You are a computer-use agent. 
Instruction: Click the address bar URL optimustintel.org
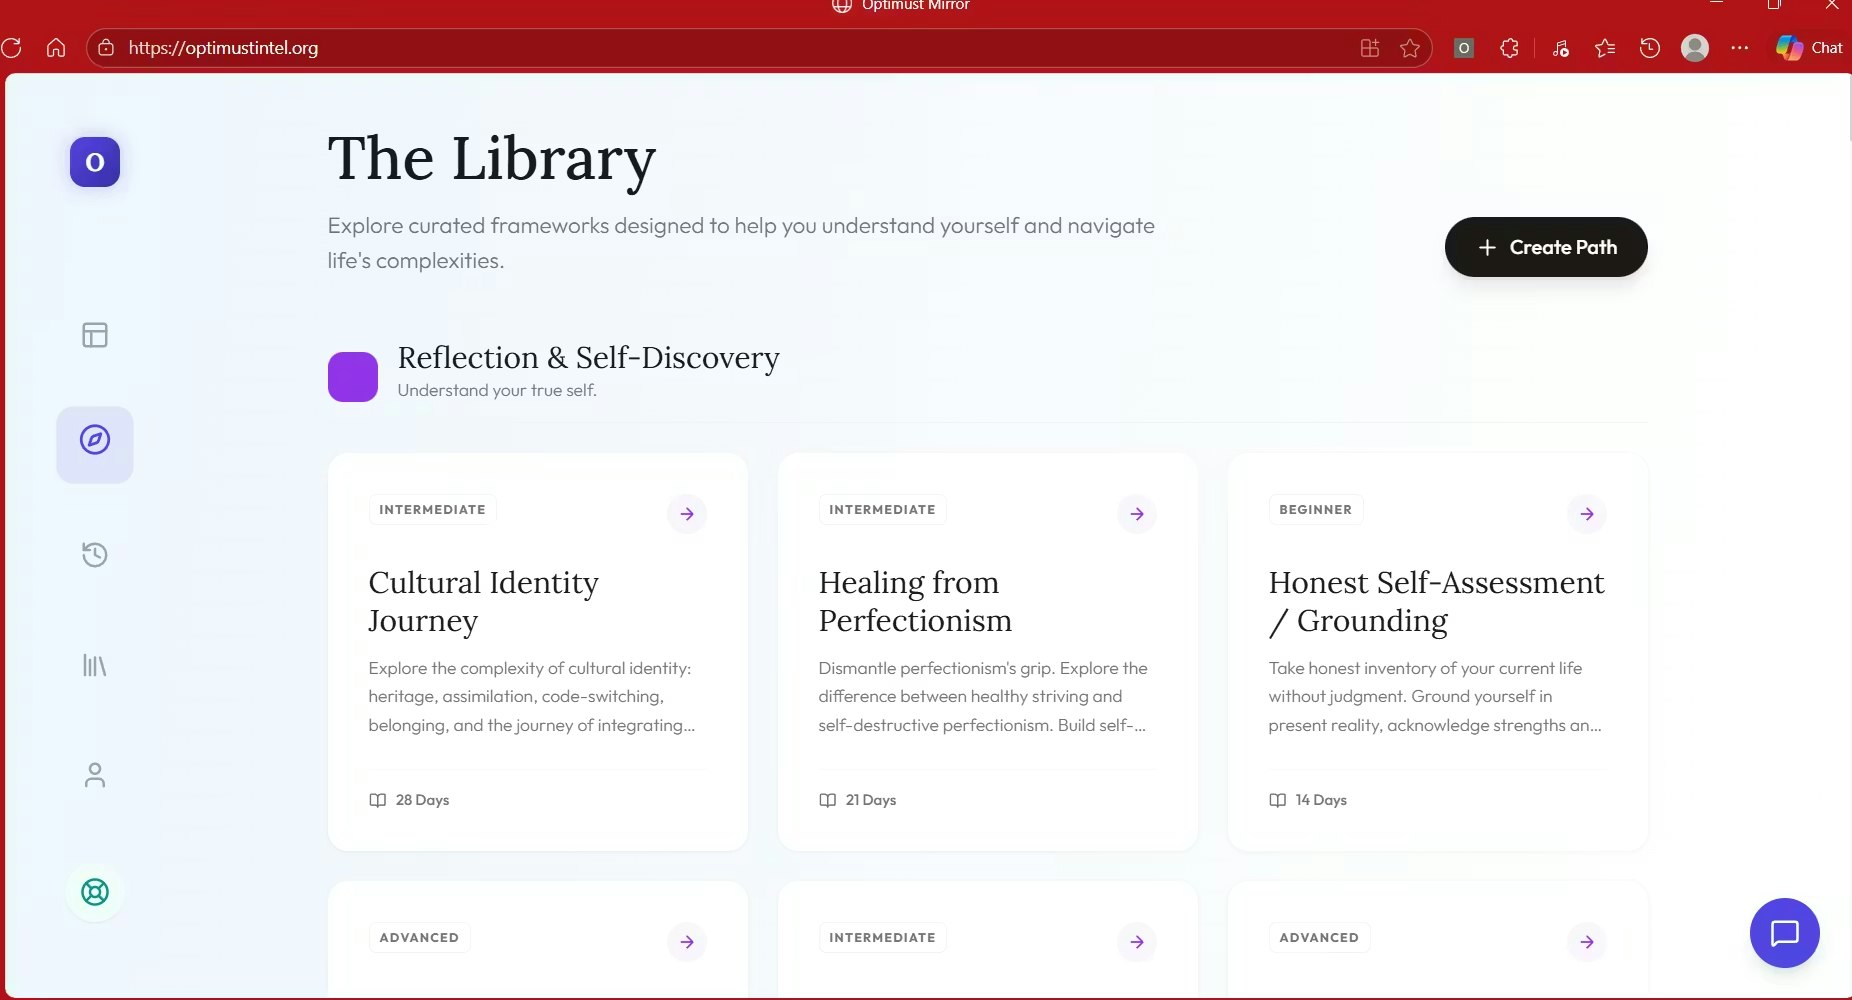[x=223, y=48]
